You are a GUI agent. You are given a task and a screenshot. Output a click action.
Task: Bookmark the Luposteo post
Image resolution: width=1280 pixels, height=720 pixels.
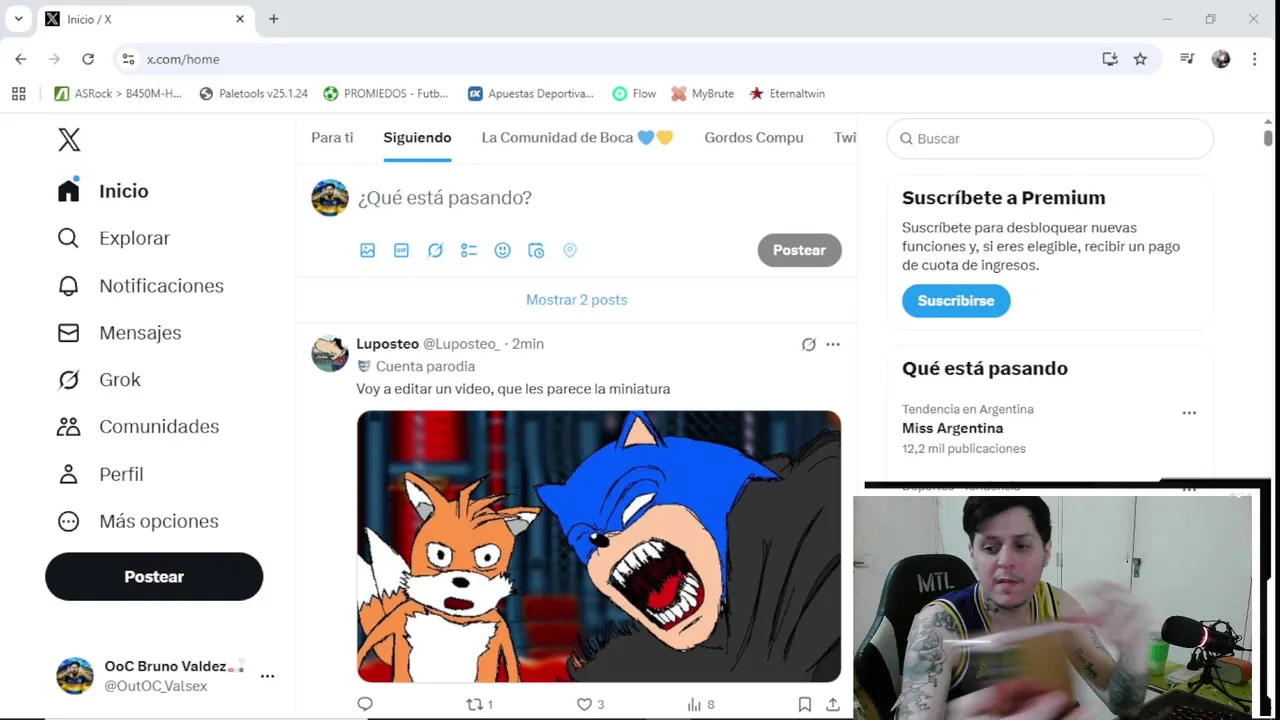tap(805, 704)
